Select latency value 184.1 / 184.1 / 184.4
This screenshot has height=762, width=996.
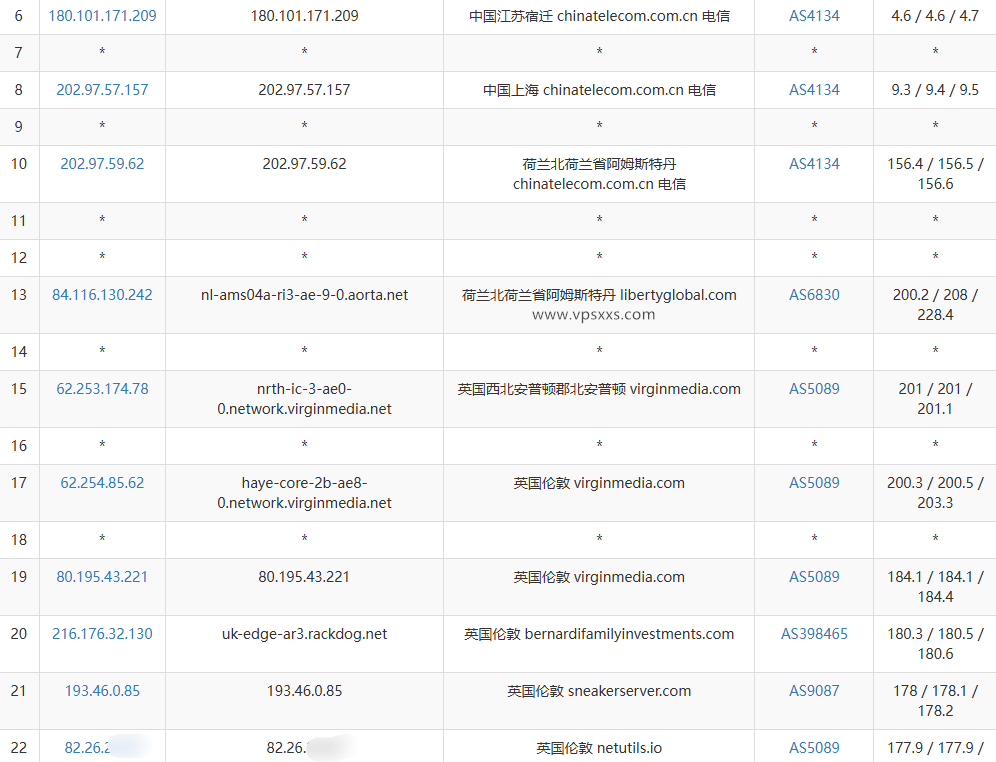click(x=935, y=587)
